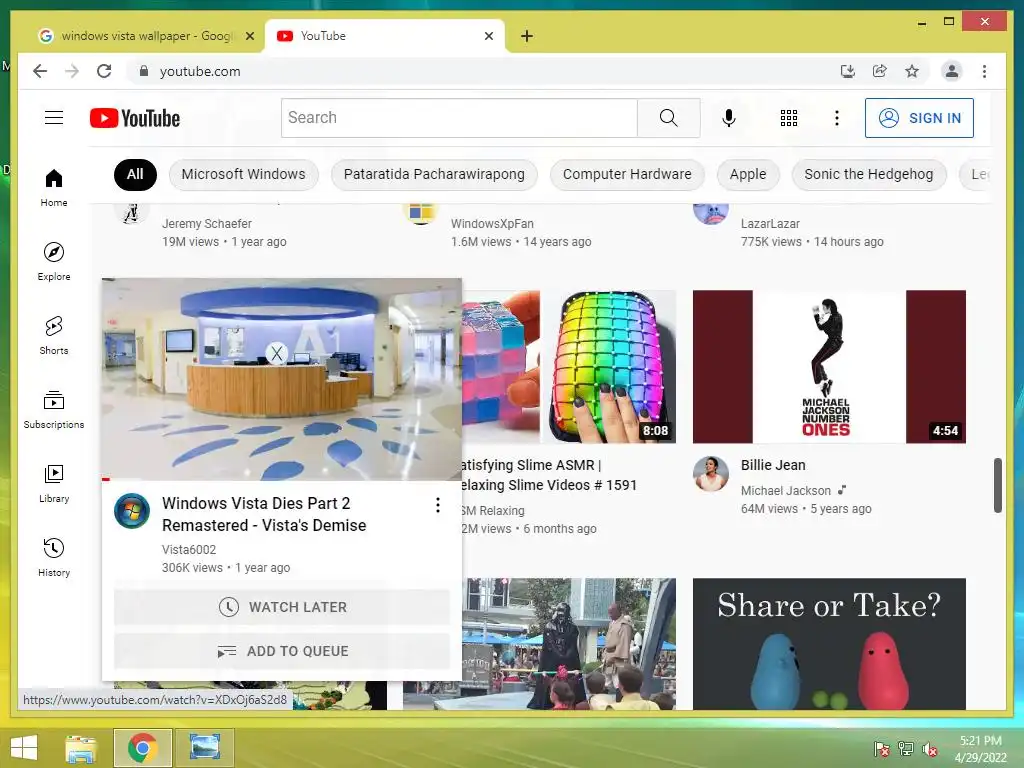Screen dimensions: 1024x768
Task: Filter by Pataratida Pacharawirapong chip
Action: click(434, 174)
